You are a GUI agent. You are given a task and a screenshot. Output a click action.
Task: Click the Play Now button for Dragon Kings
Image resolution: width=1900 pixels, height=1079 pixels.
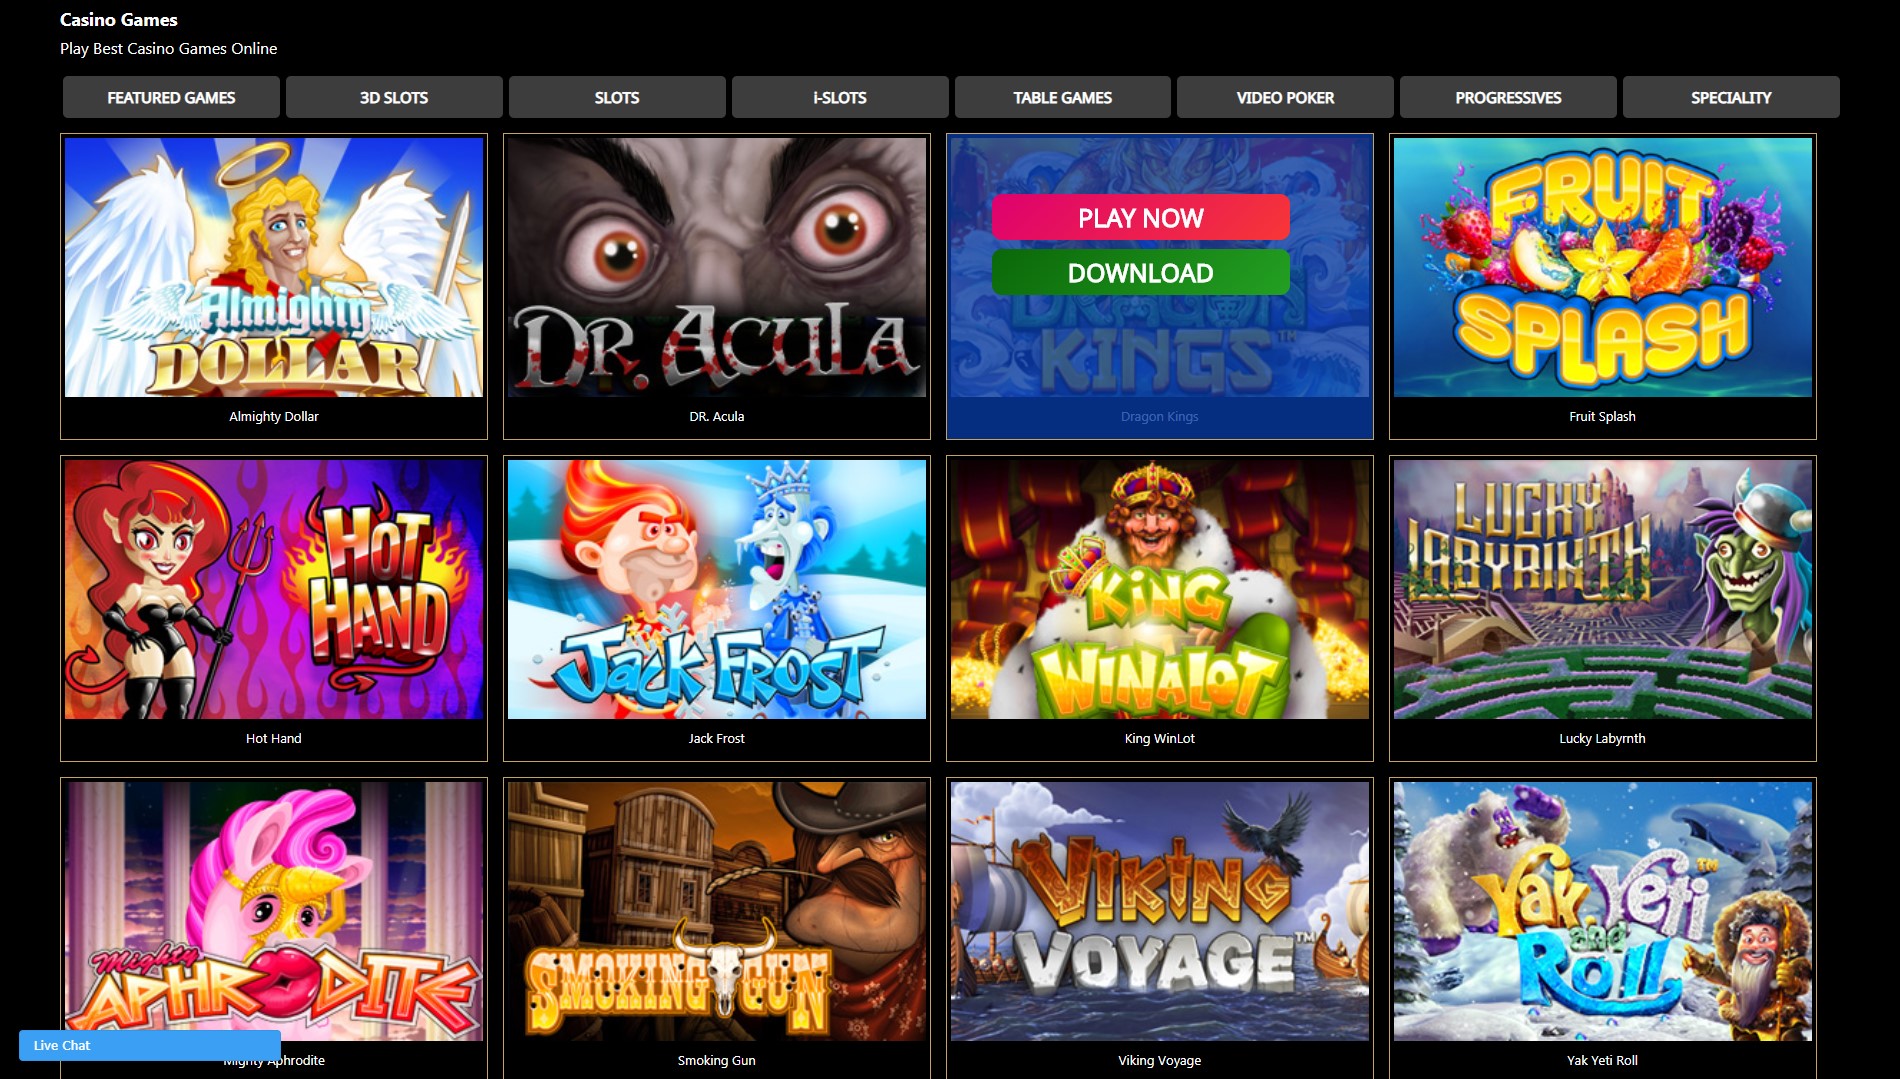point(1140,217)
